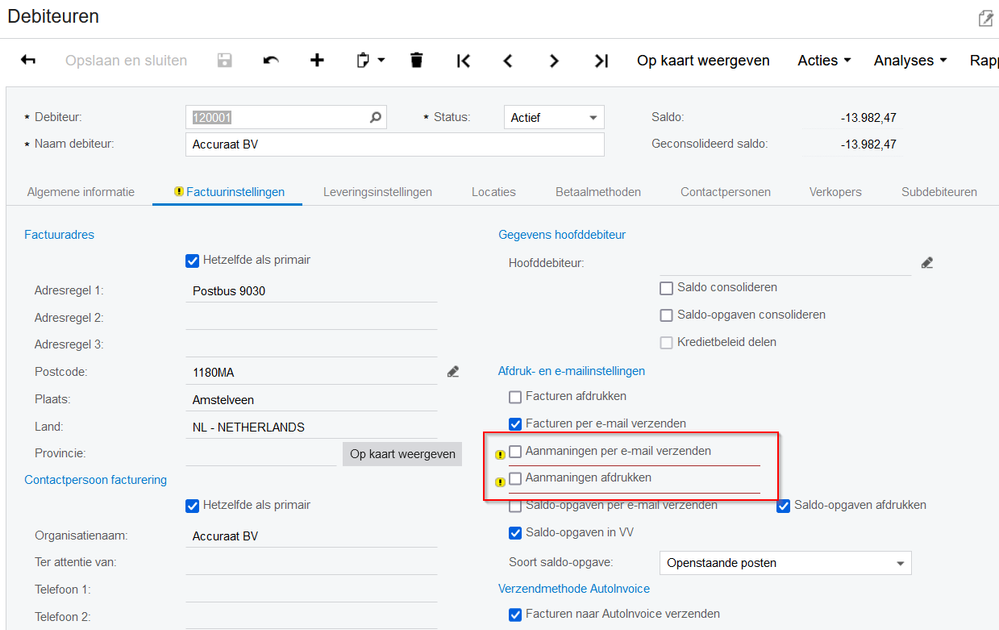
Task: Enable Facturen afdrukken
Action: pos(515,397)
